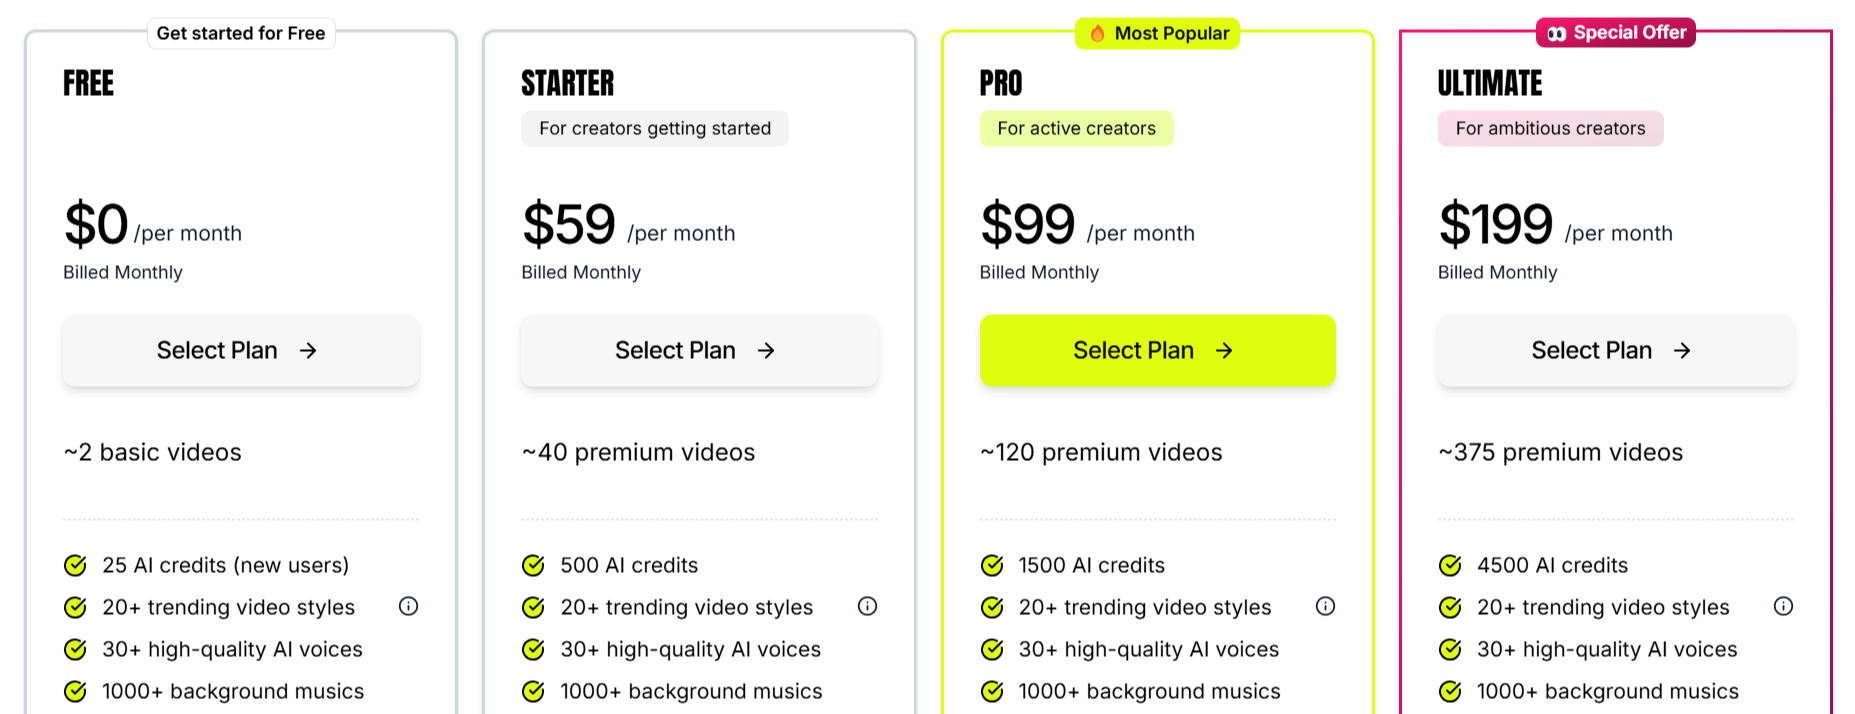
Task: Open Pro plan's trending video styles info icon
Action: (1325, 606)
